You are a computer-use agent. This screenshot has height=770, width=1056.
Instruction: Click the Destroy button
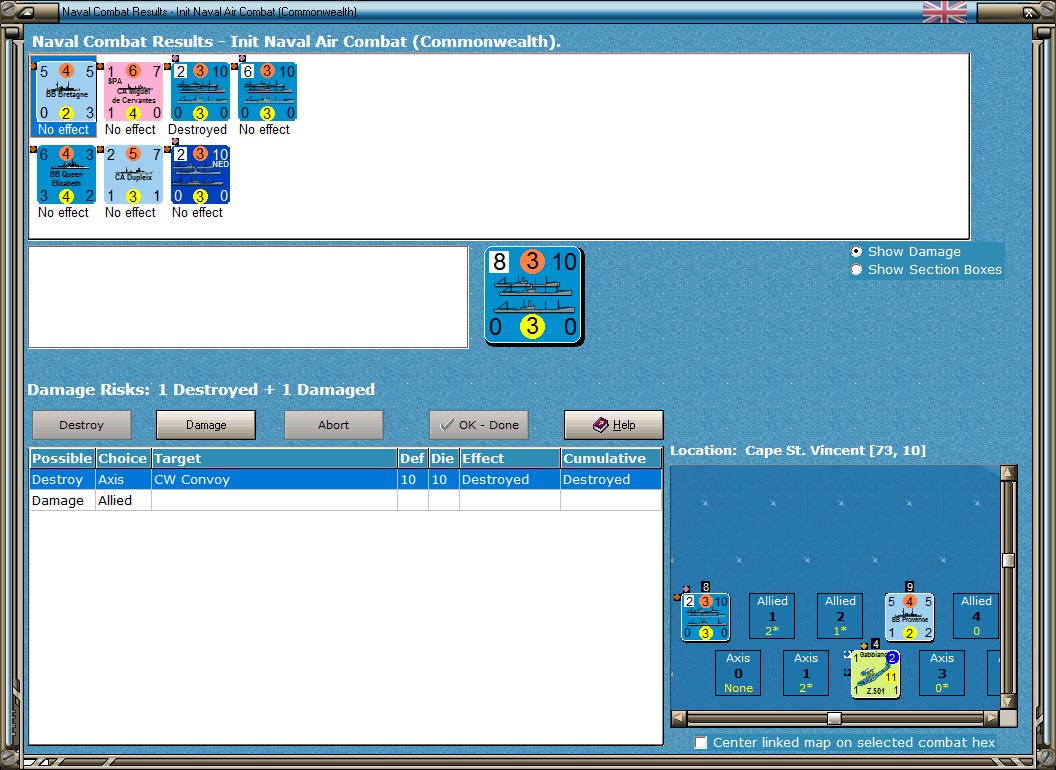pyautogui.click(x=81, y=425)
